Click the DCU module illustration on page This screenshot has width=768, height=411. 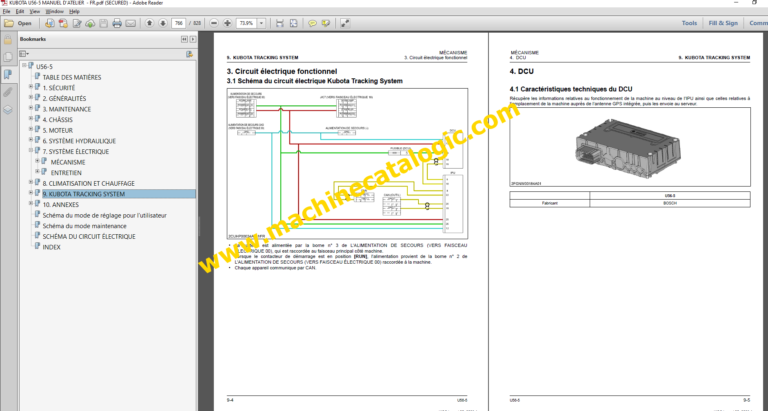point(628,148)
